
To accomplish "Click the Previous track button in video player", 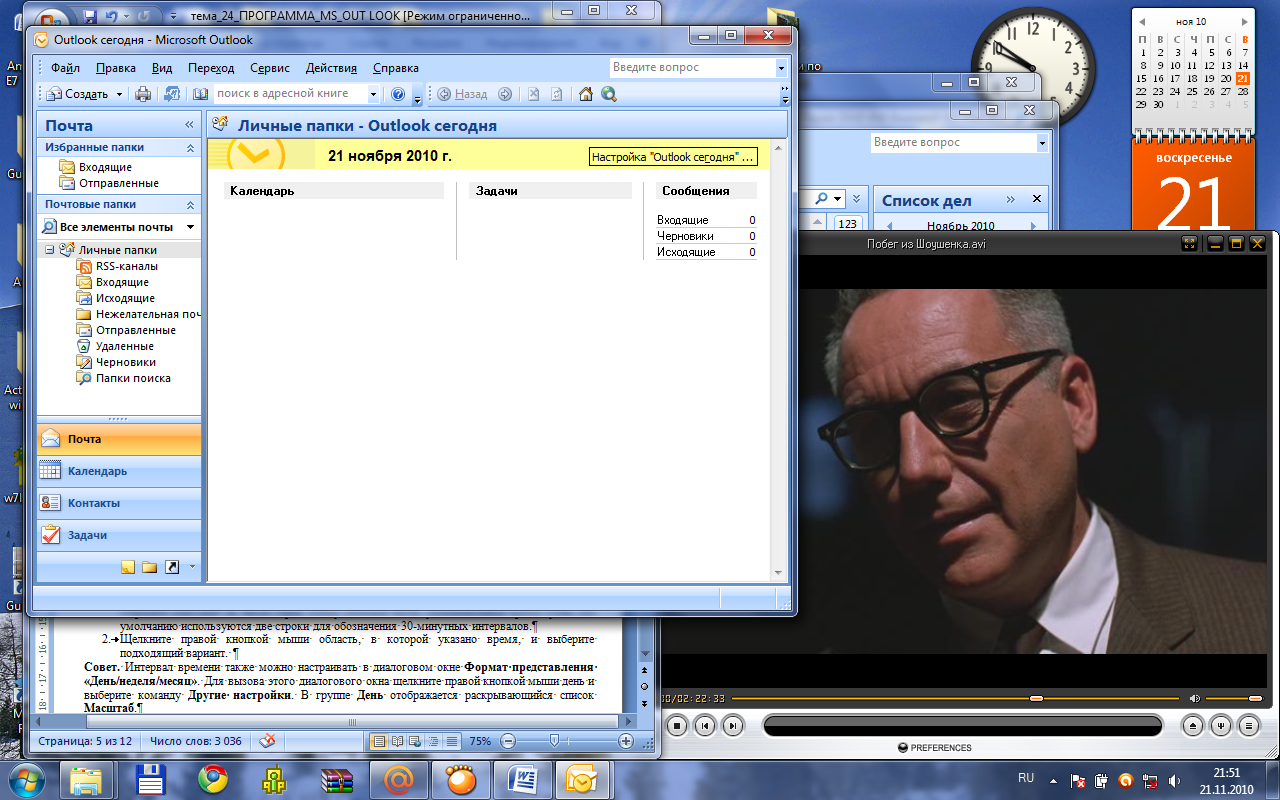I will 705,726.
